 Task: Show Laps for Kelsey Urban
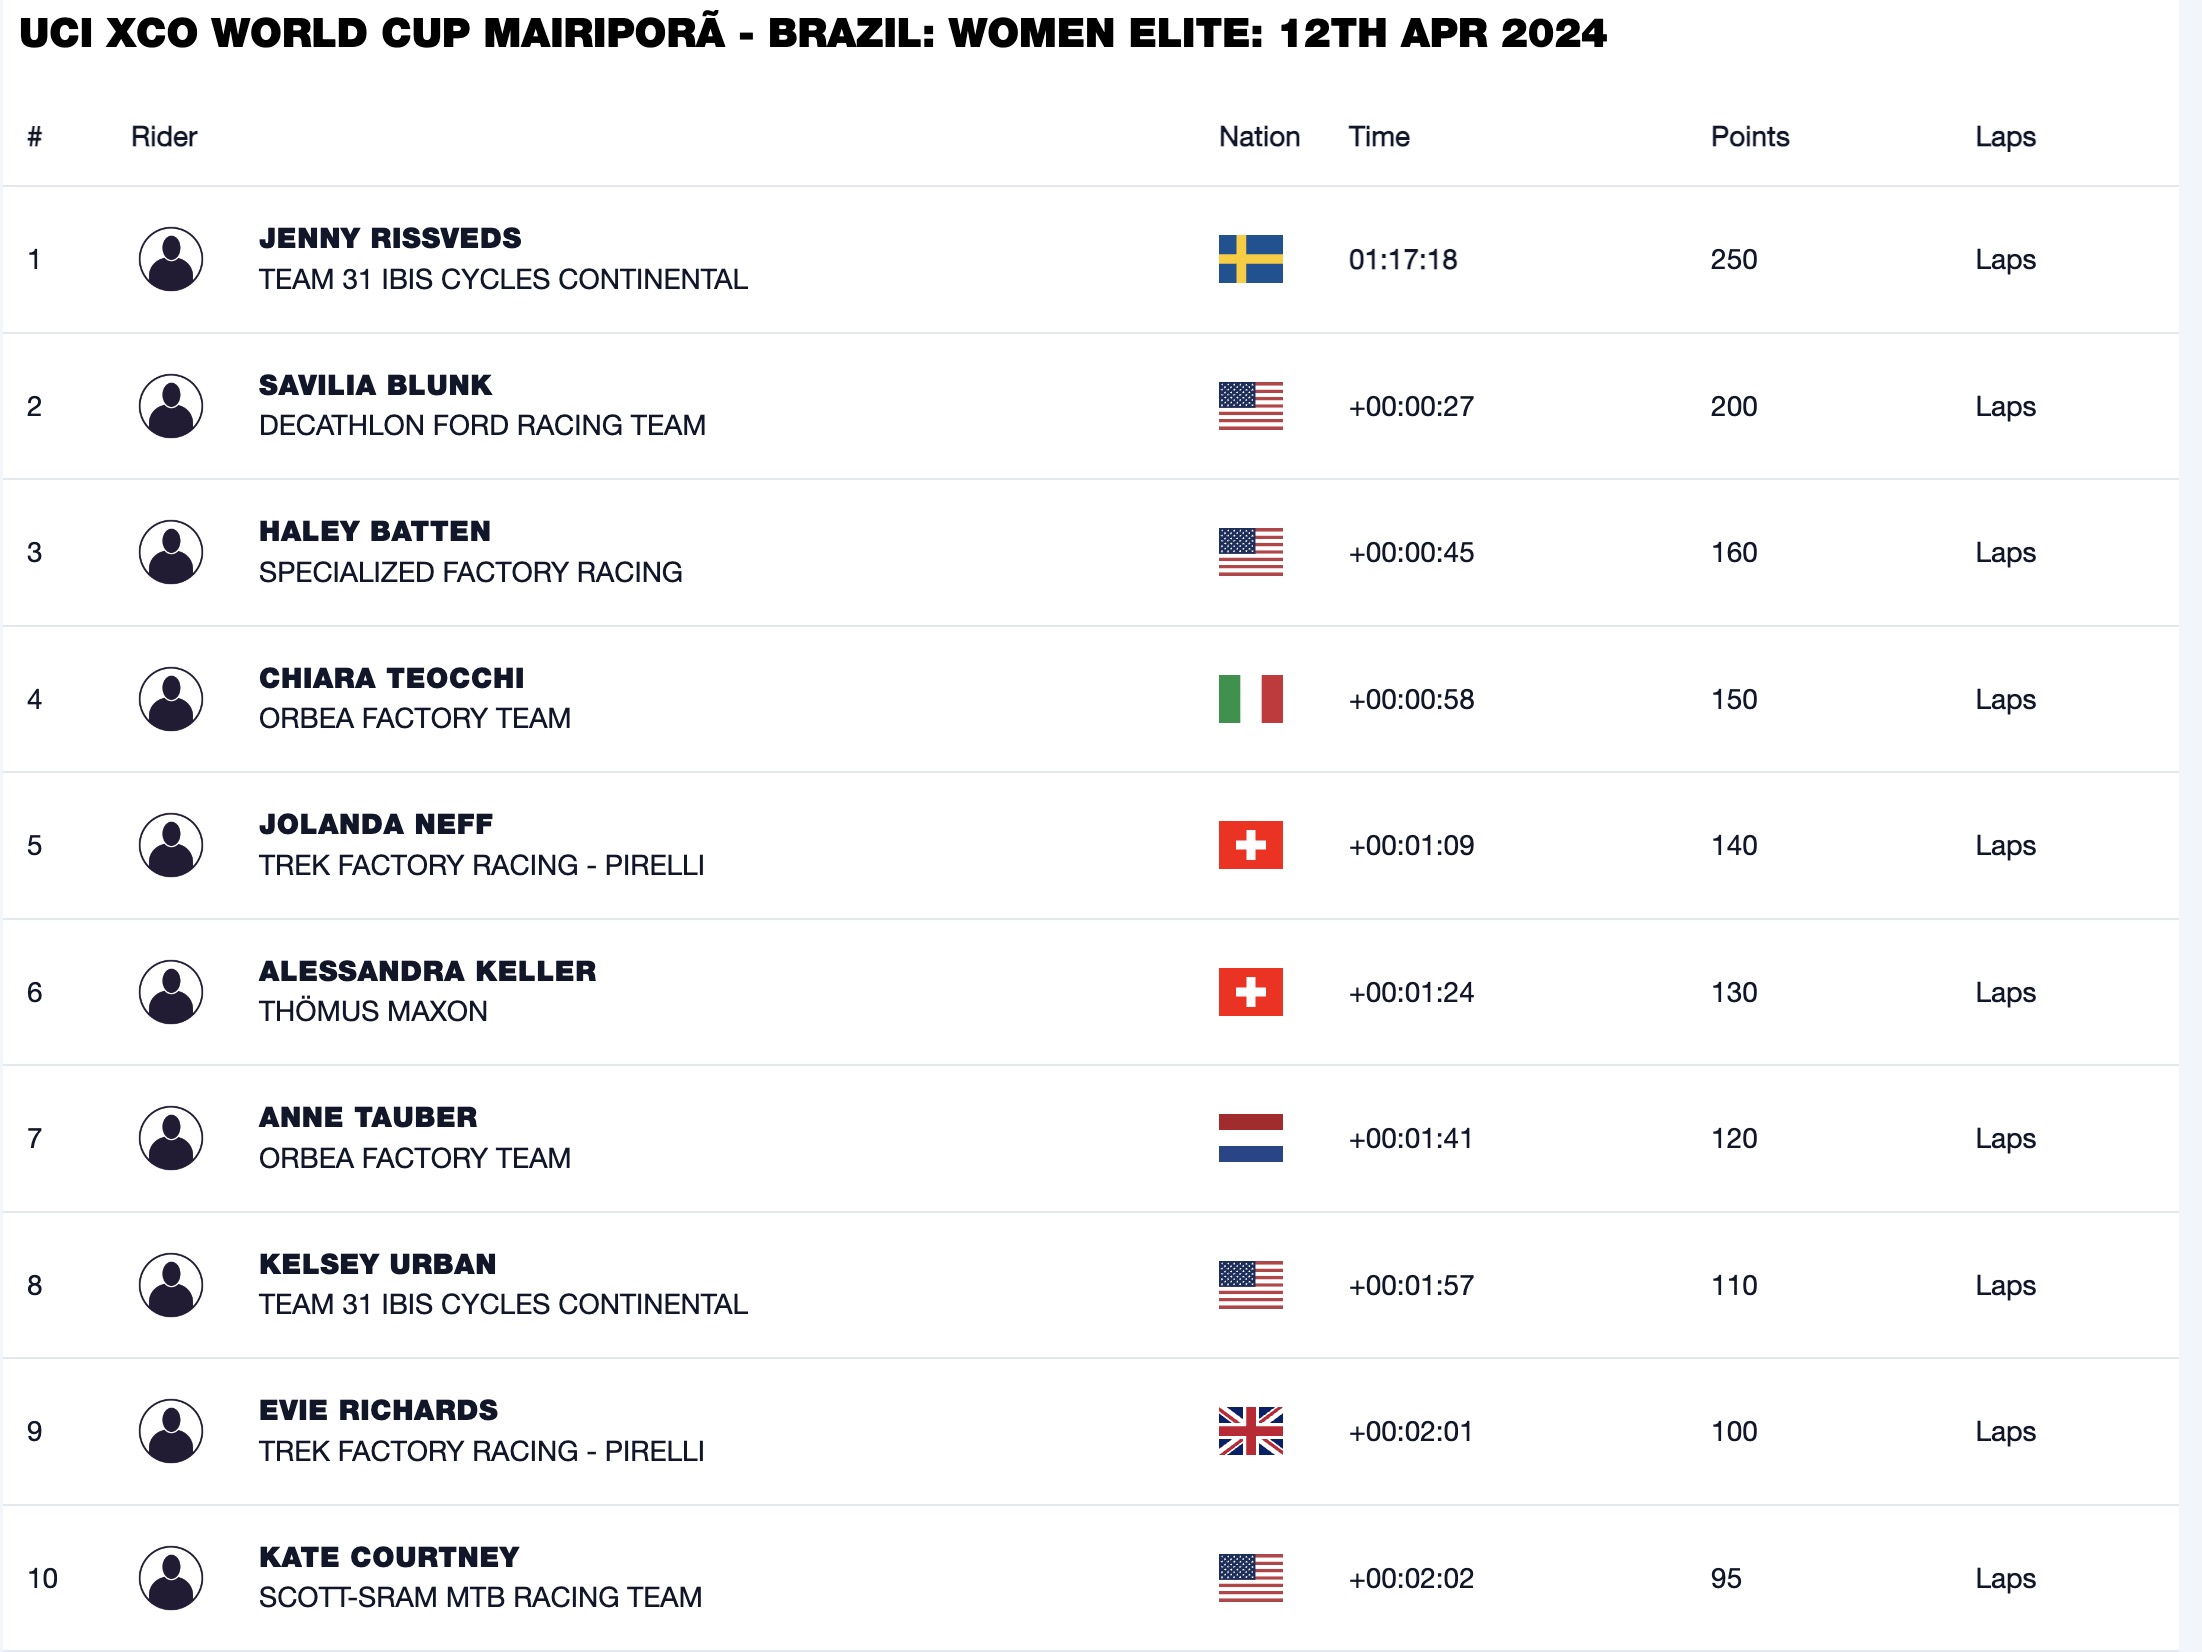click(2005, 1285)
